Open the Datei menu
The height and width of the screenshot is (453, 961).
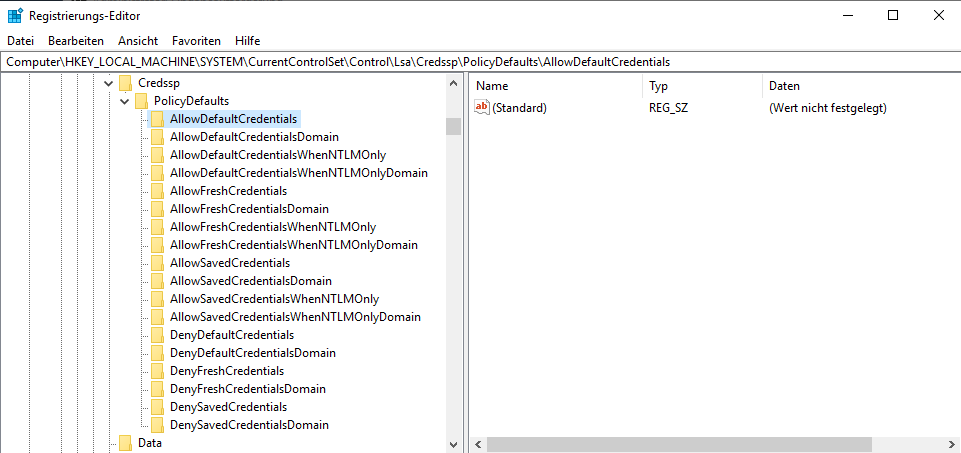(20, 41)
